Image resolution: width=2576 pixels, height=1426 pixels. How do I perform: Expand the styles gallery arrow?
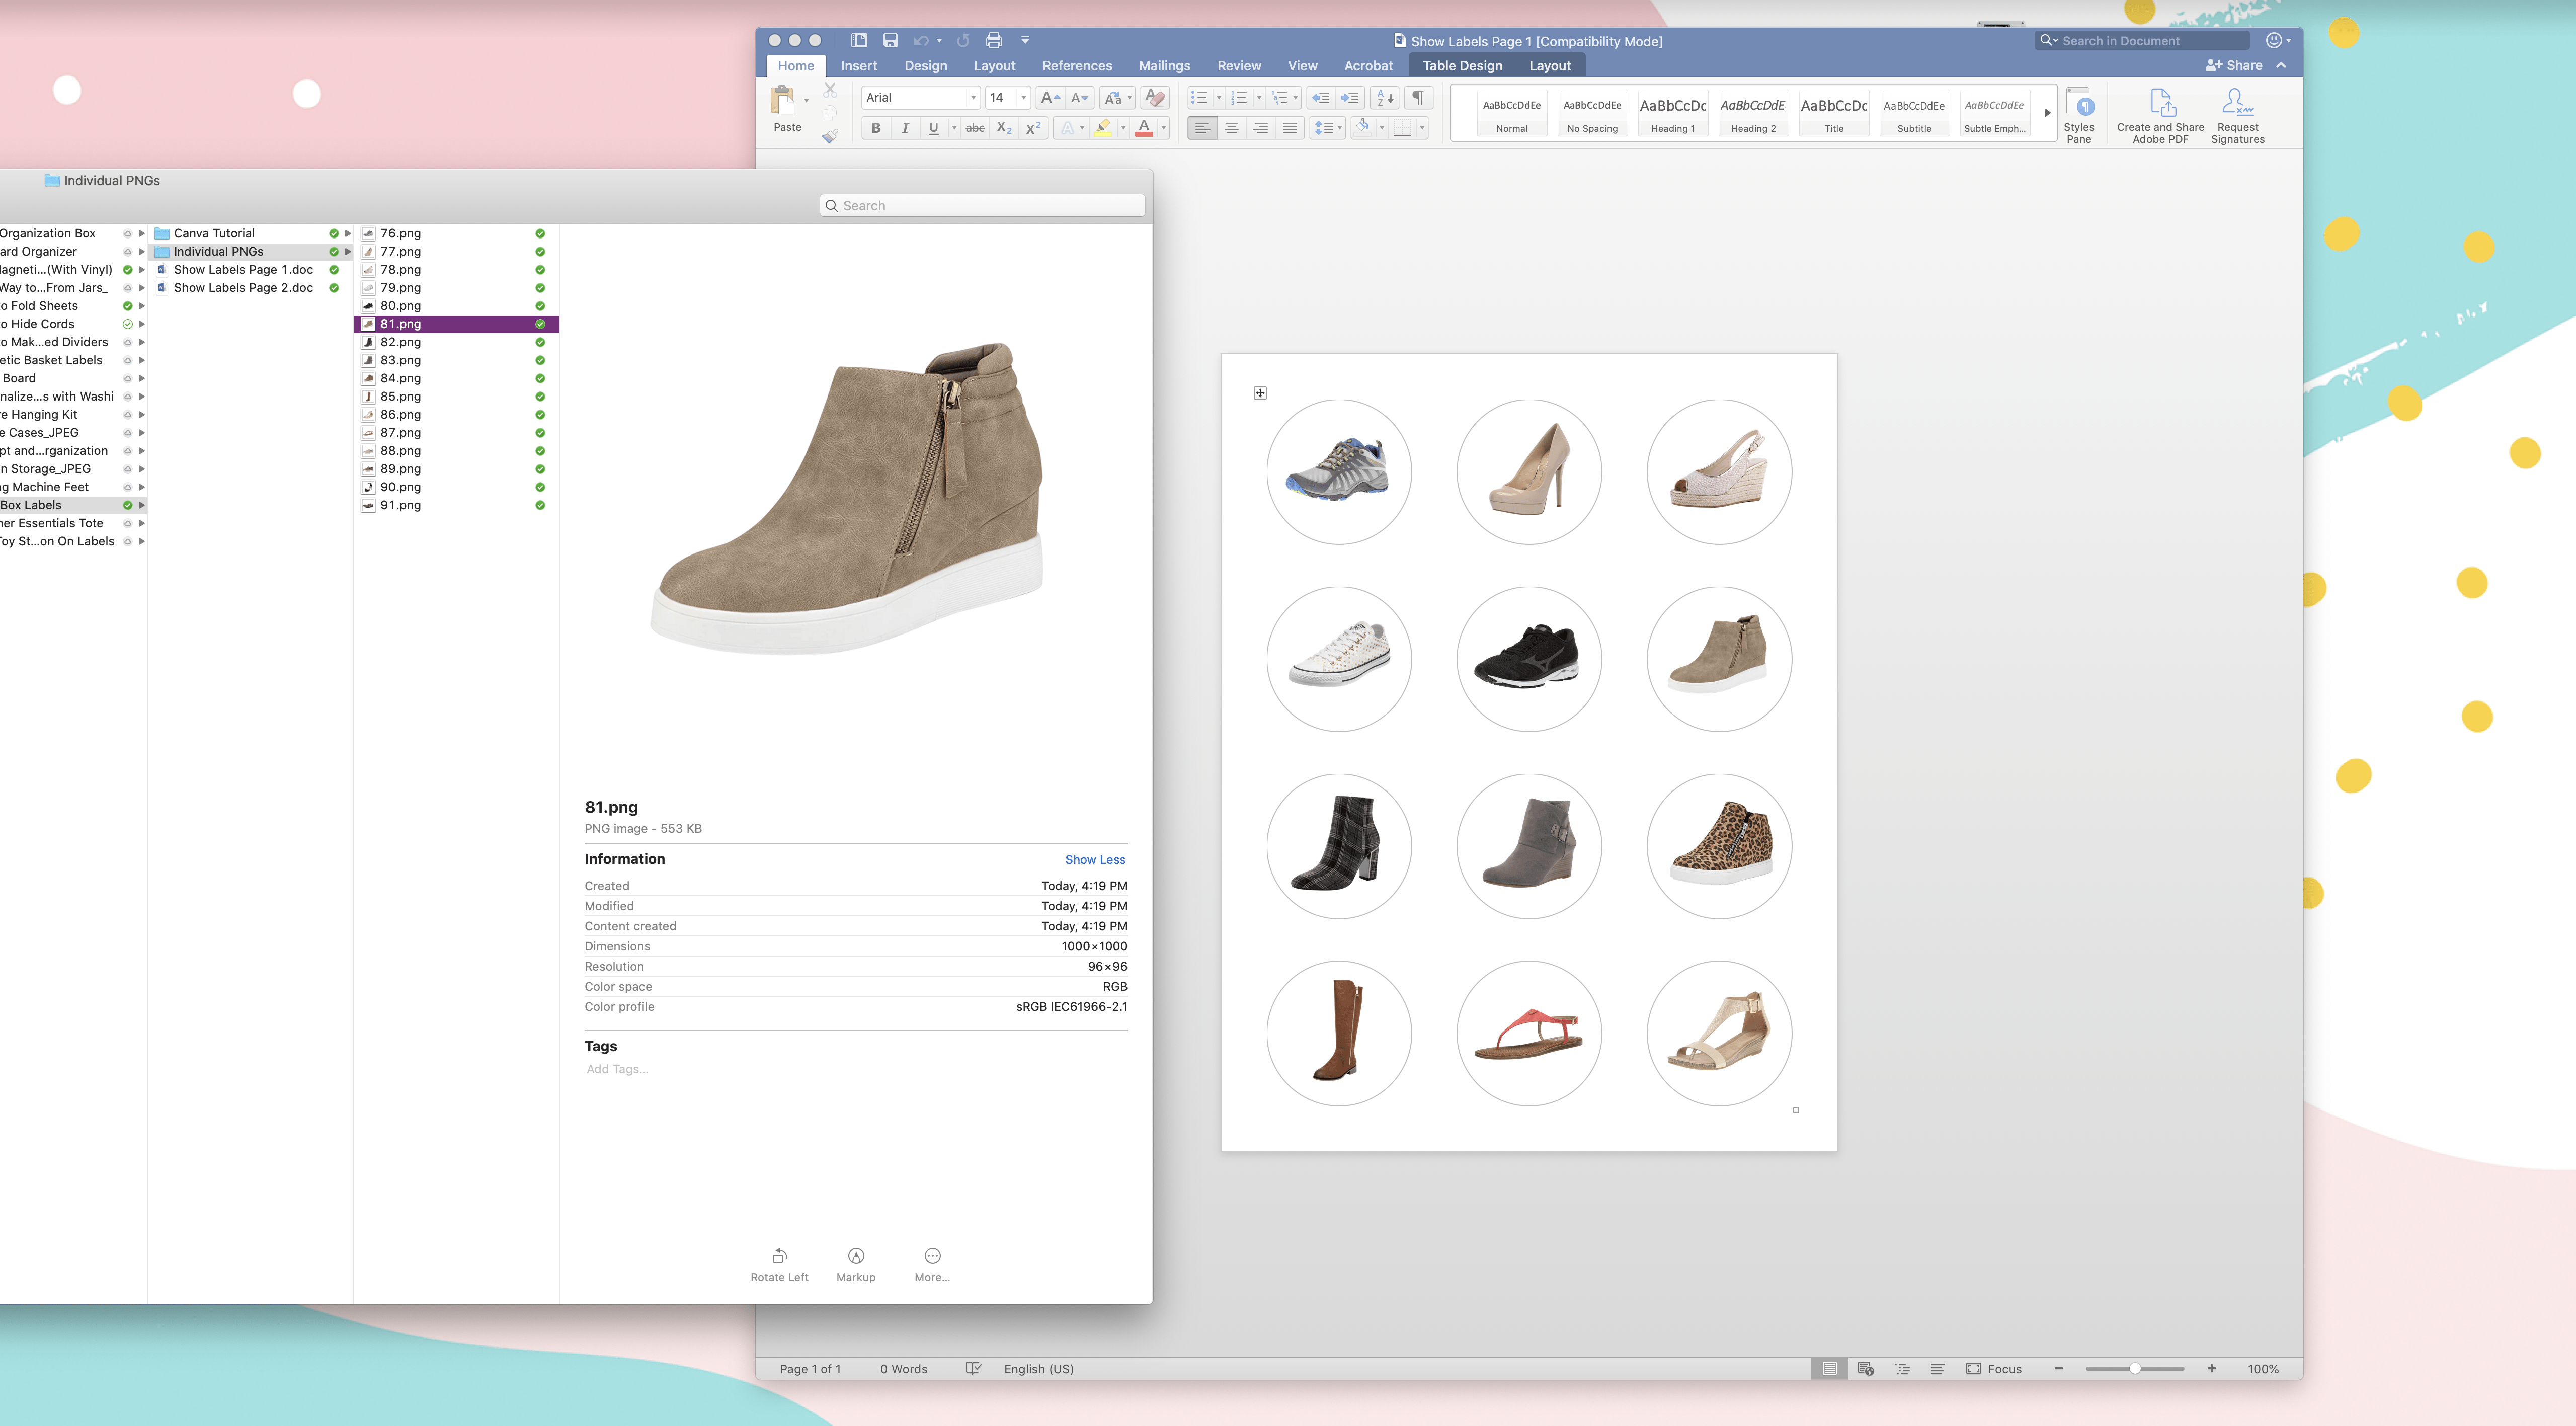click(2047, 113)
